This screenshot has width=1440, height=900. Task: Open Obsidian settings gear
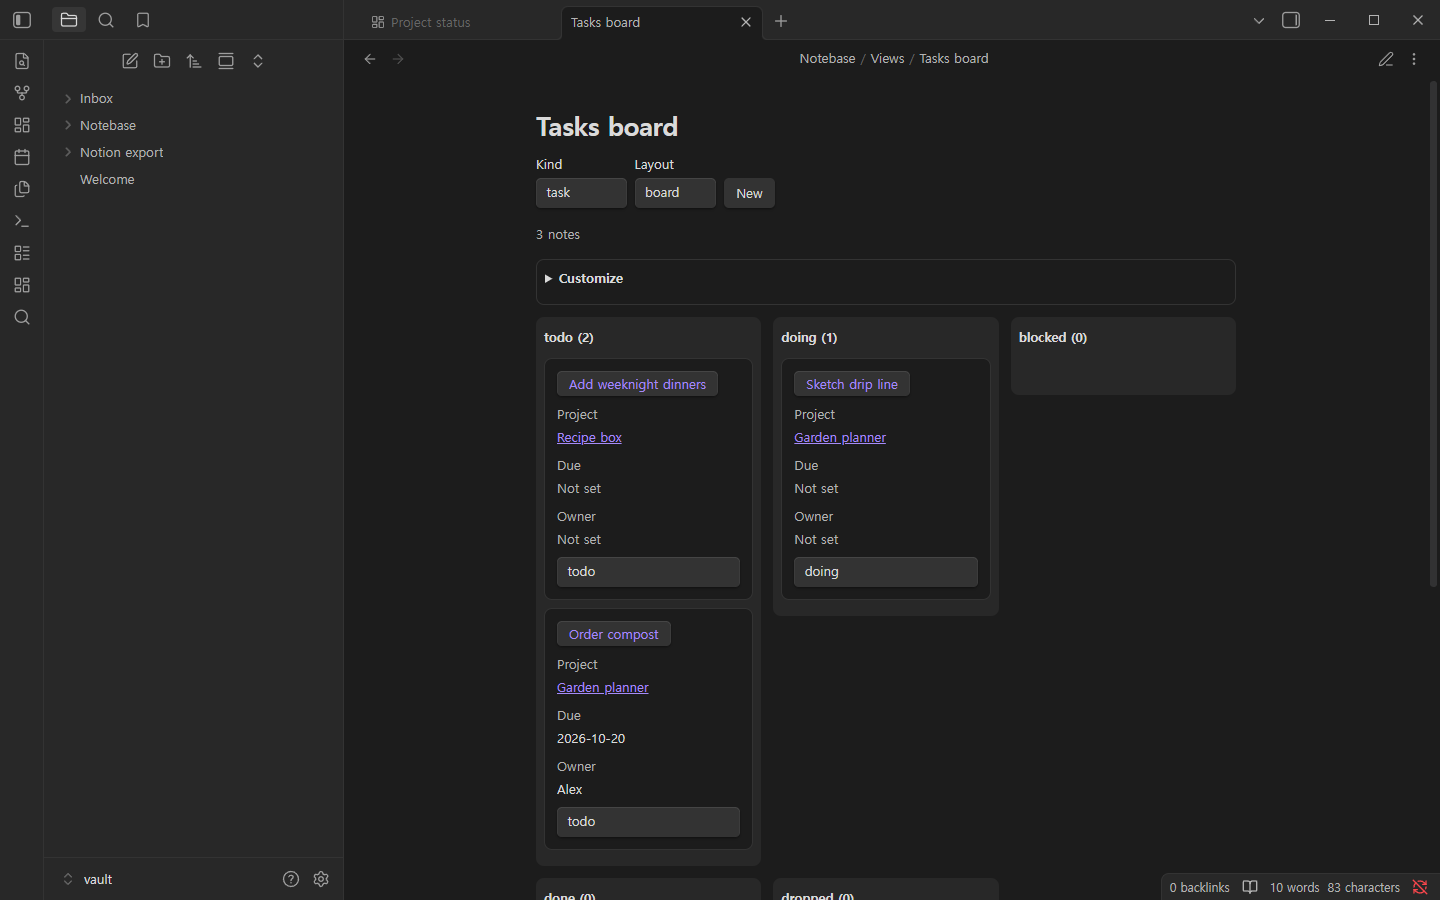321,879
